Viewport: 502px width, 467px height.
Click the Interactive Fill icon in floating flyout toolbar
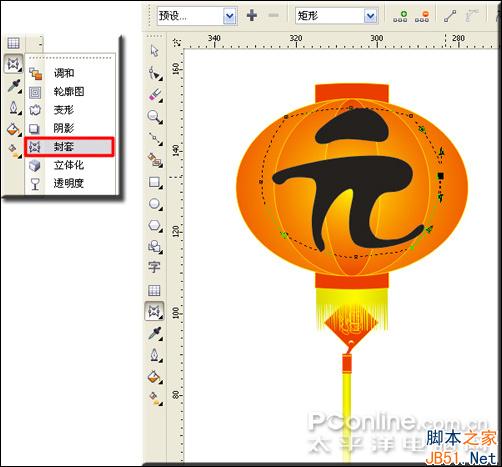tap(14, 151)
